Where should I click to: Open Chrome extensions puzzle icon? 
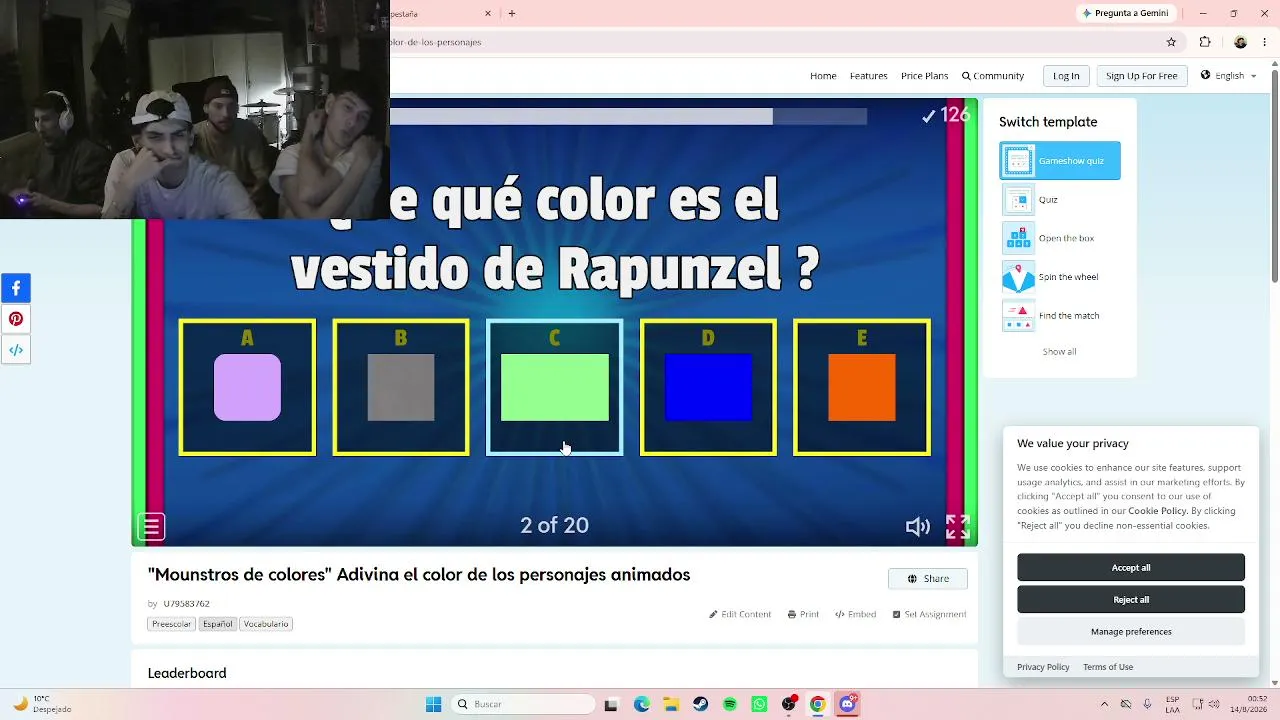(x=1205, y=42)
